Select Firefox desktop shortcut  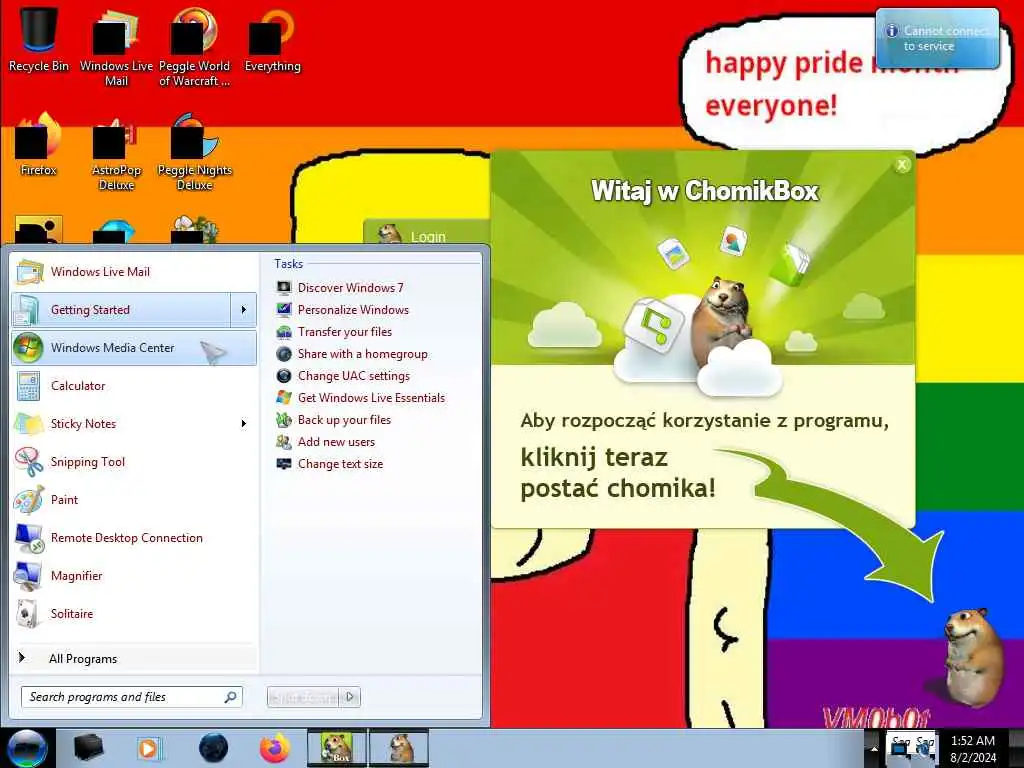tap(39, 144)
